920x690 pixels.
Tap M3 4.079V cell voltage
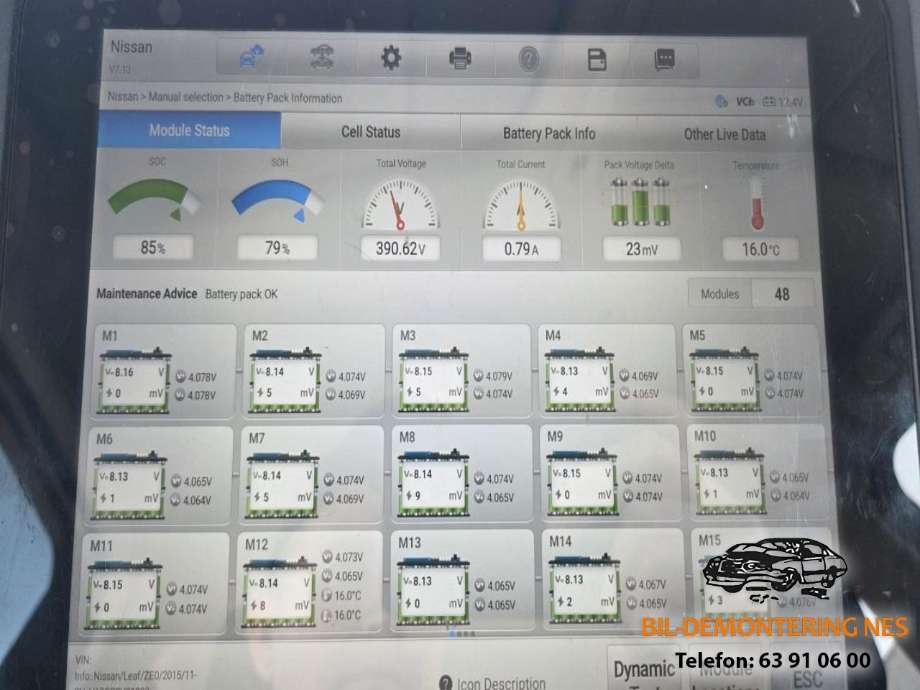(x=493, y=376)
